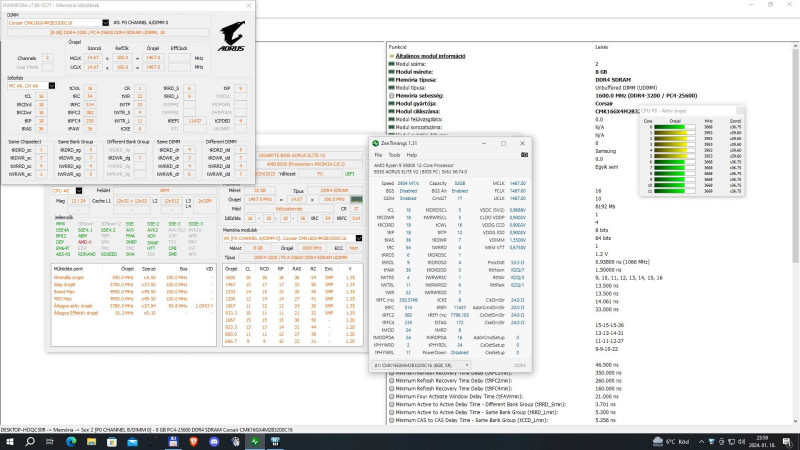Switch to the HWiNFO taskbar icon

tap(275, 442)
